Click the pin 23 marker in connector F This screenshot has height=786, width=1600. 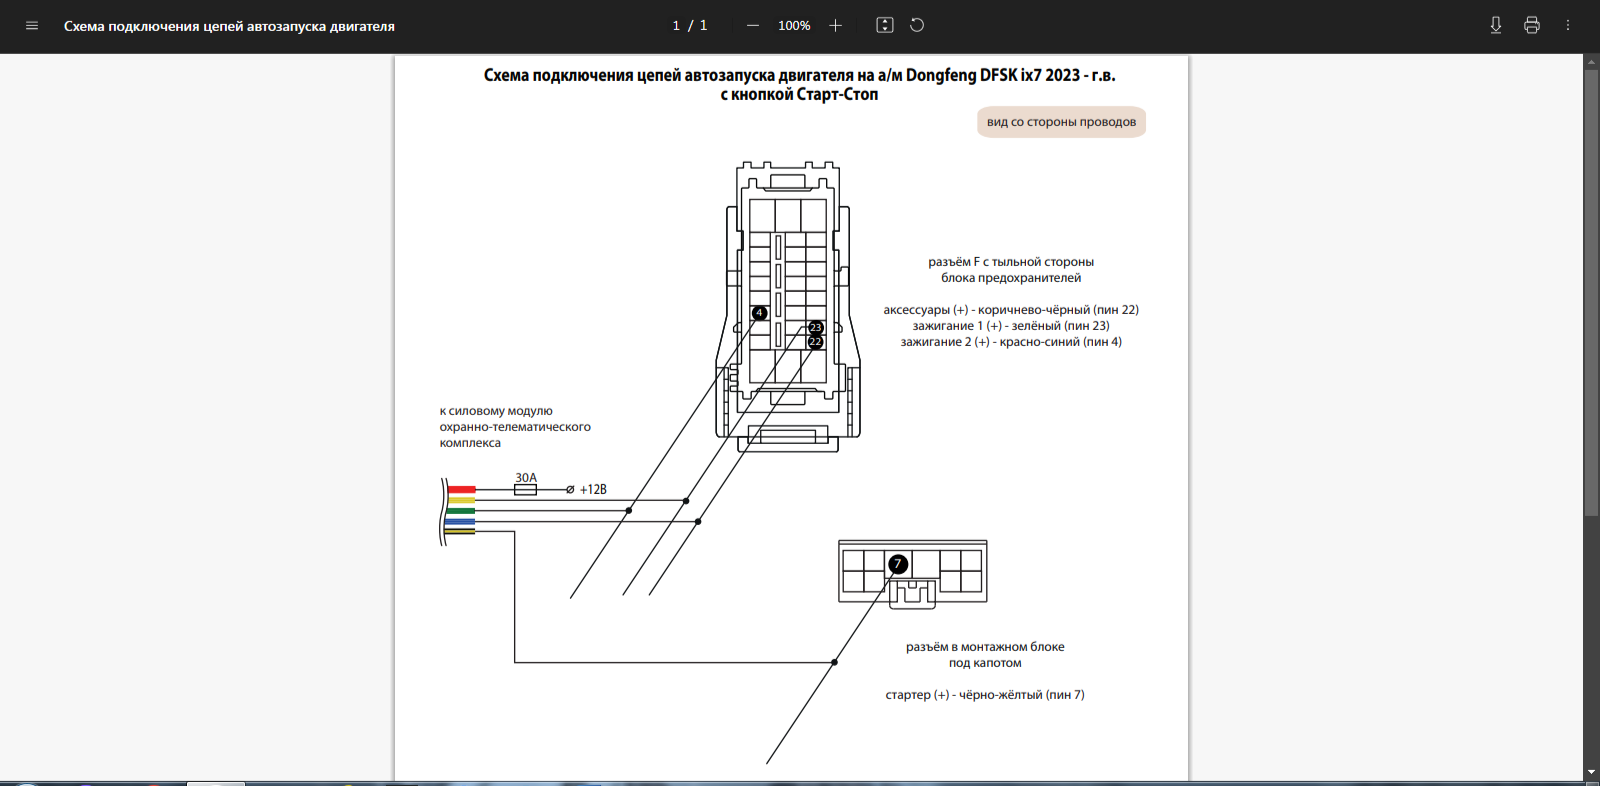click(815, 328)
